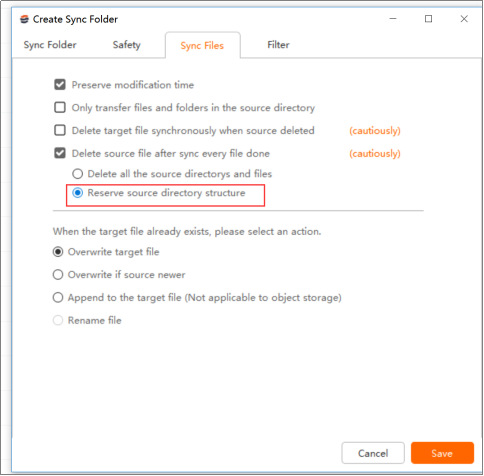Choose Append to the target file option

pyautogui.click(x=58, y=297)
